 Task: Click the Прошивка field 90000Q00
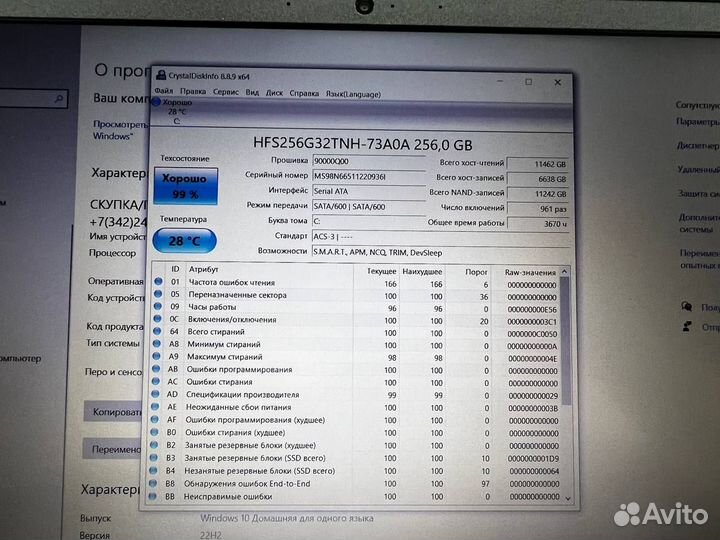pyautogui.click(x=369, y=162)
